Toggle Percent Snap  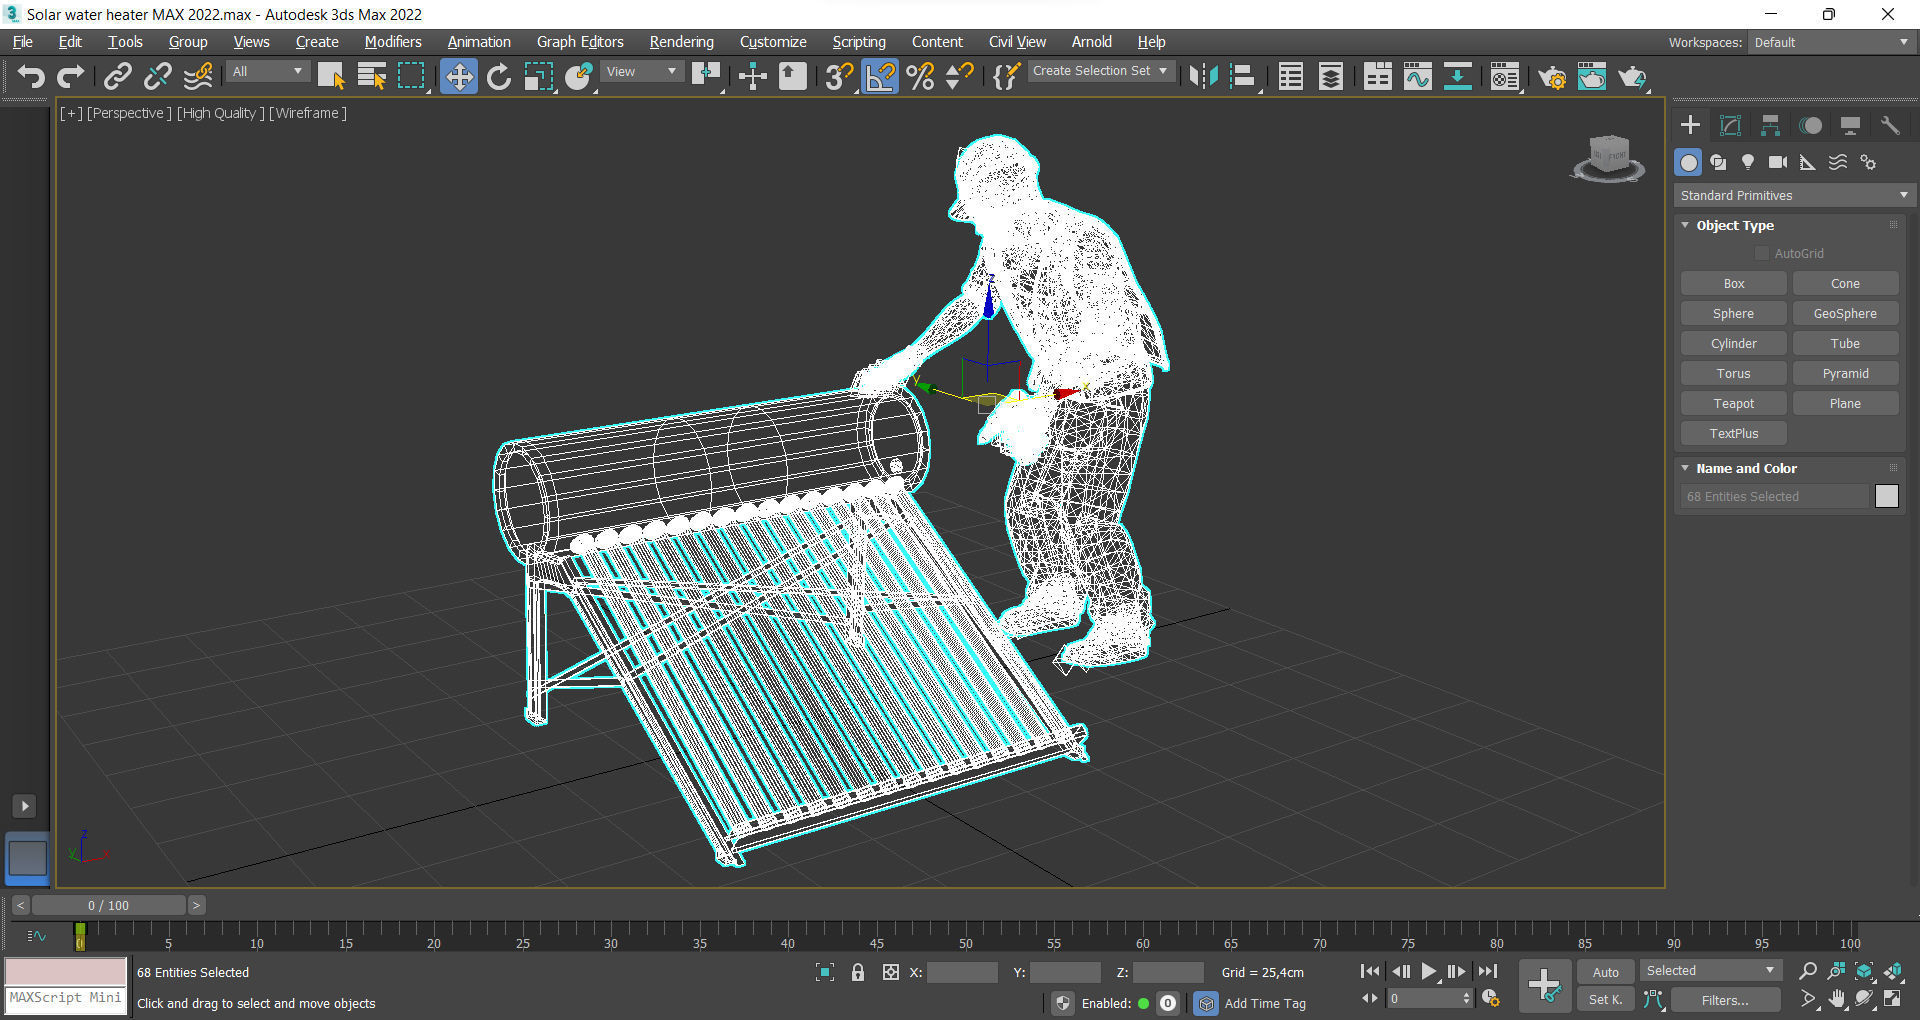pos(921,76)
